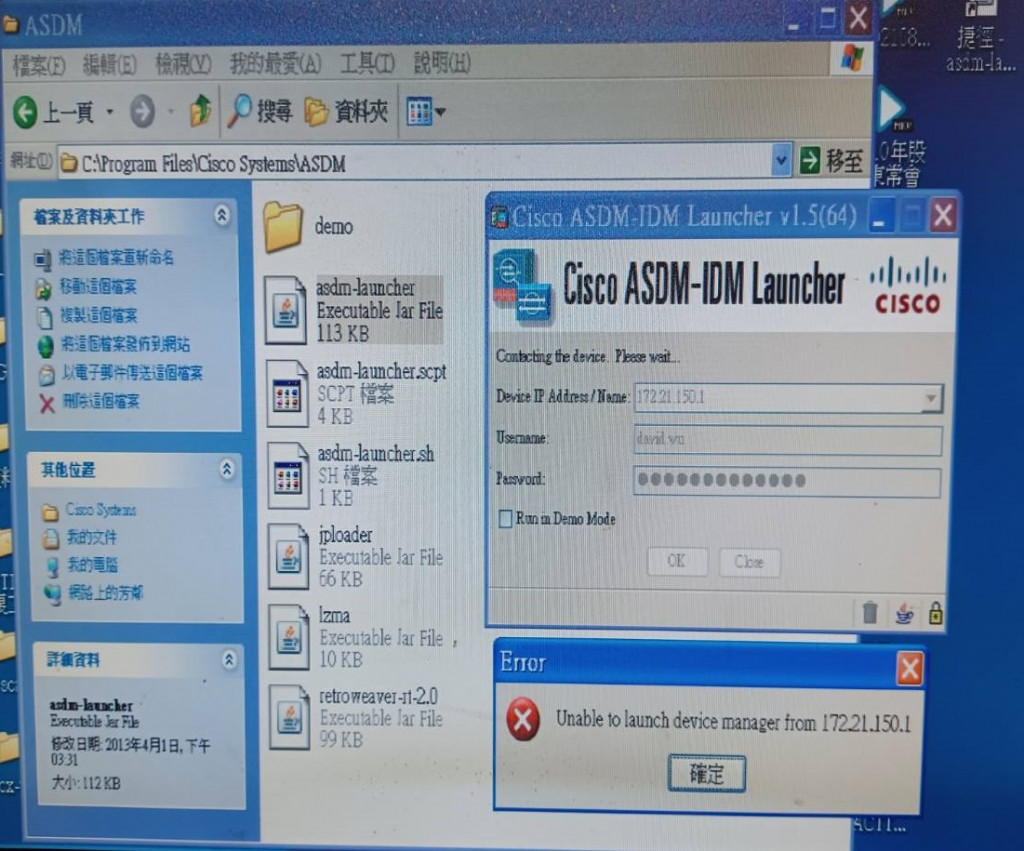Go up one folder level
This screenshot has height=851, width=1024.
200,110
